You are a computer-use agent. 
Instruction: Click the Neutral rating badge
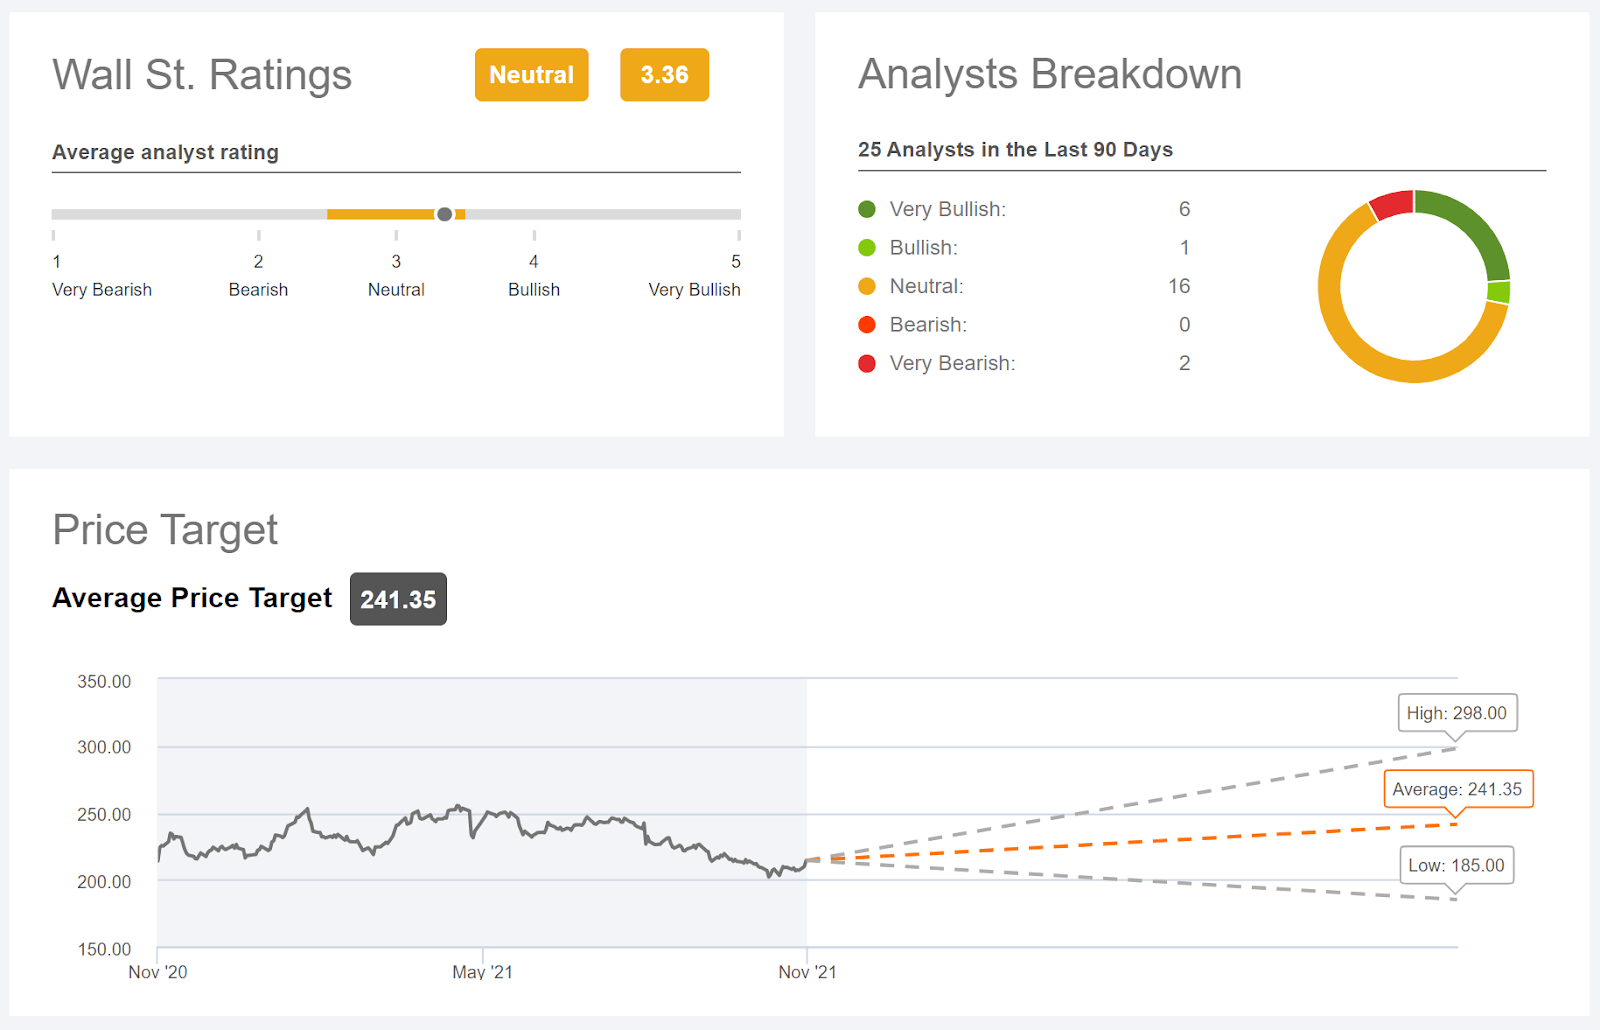coord(531,74)
